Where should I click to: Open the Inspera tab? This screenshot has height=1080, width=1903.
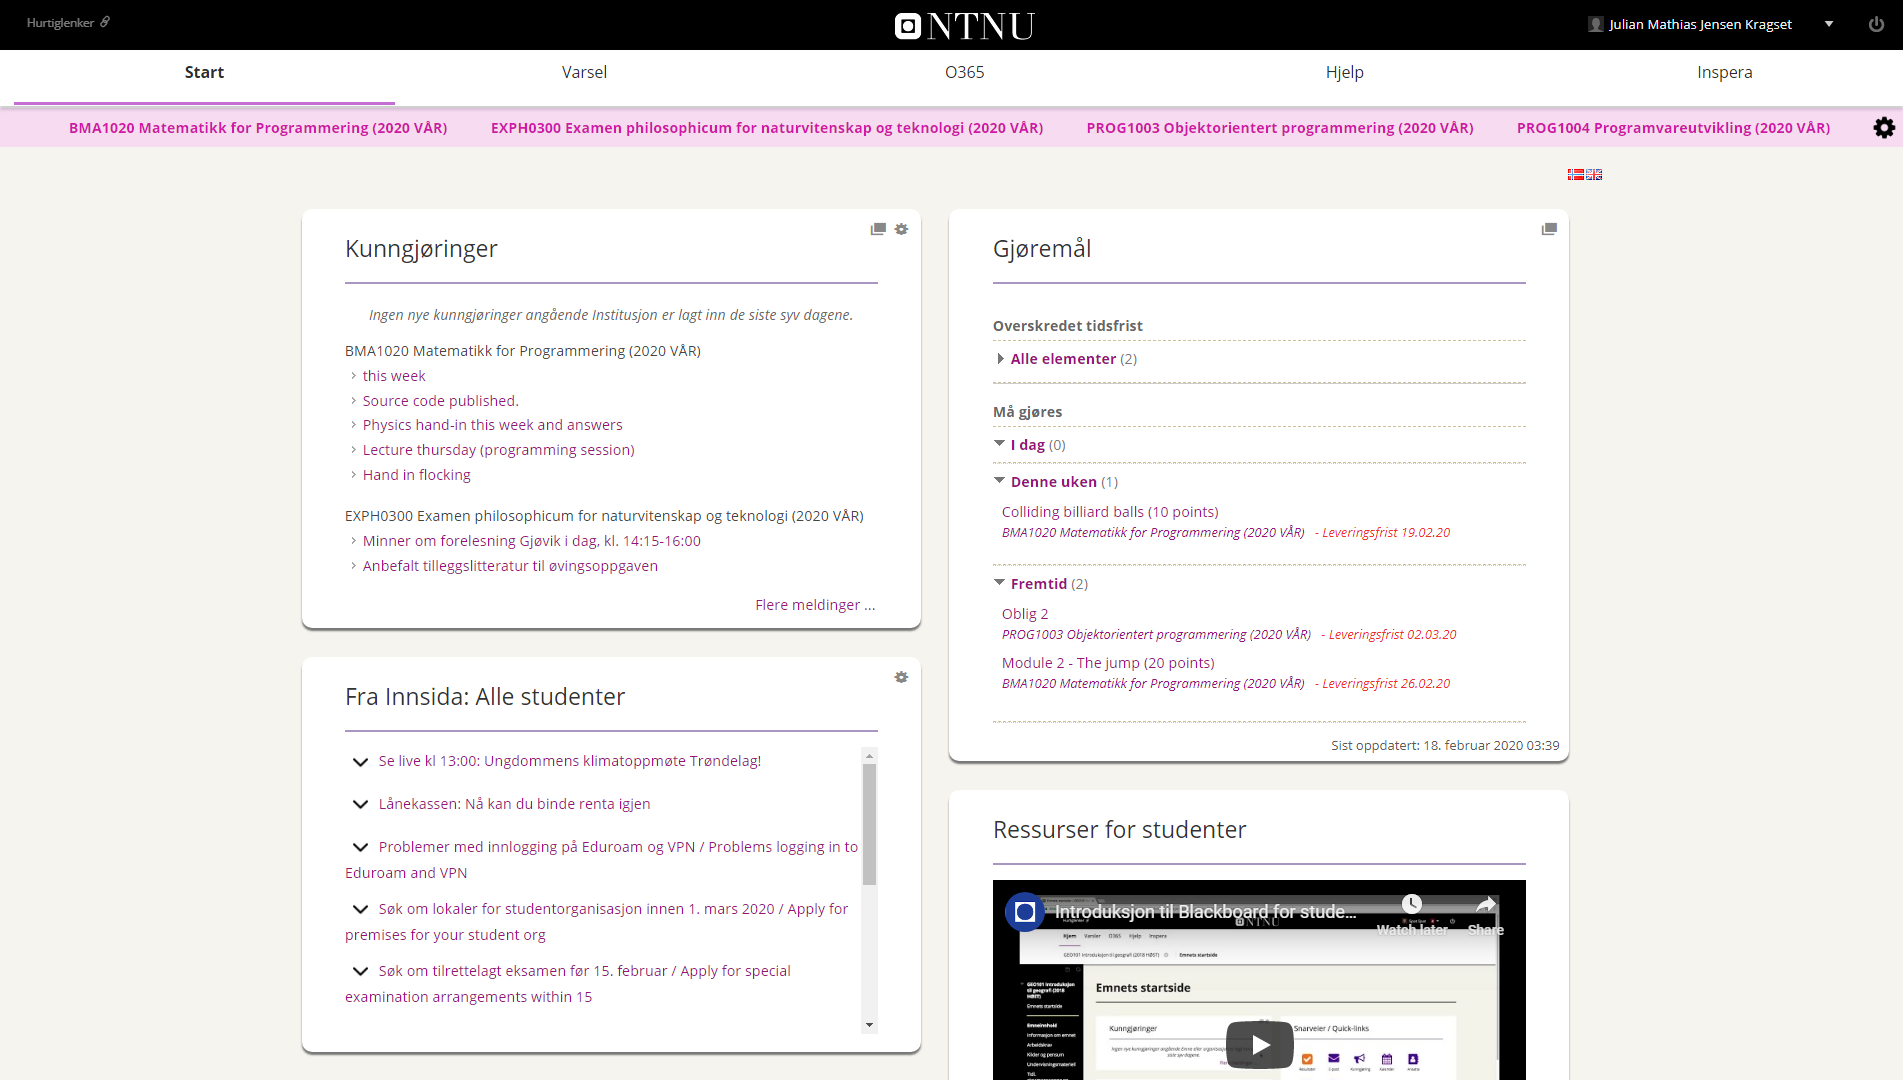coord(1724,72)
